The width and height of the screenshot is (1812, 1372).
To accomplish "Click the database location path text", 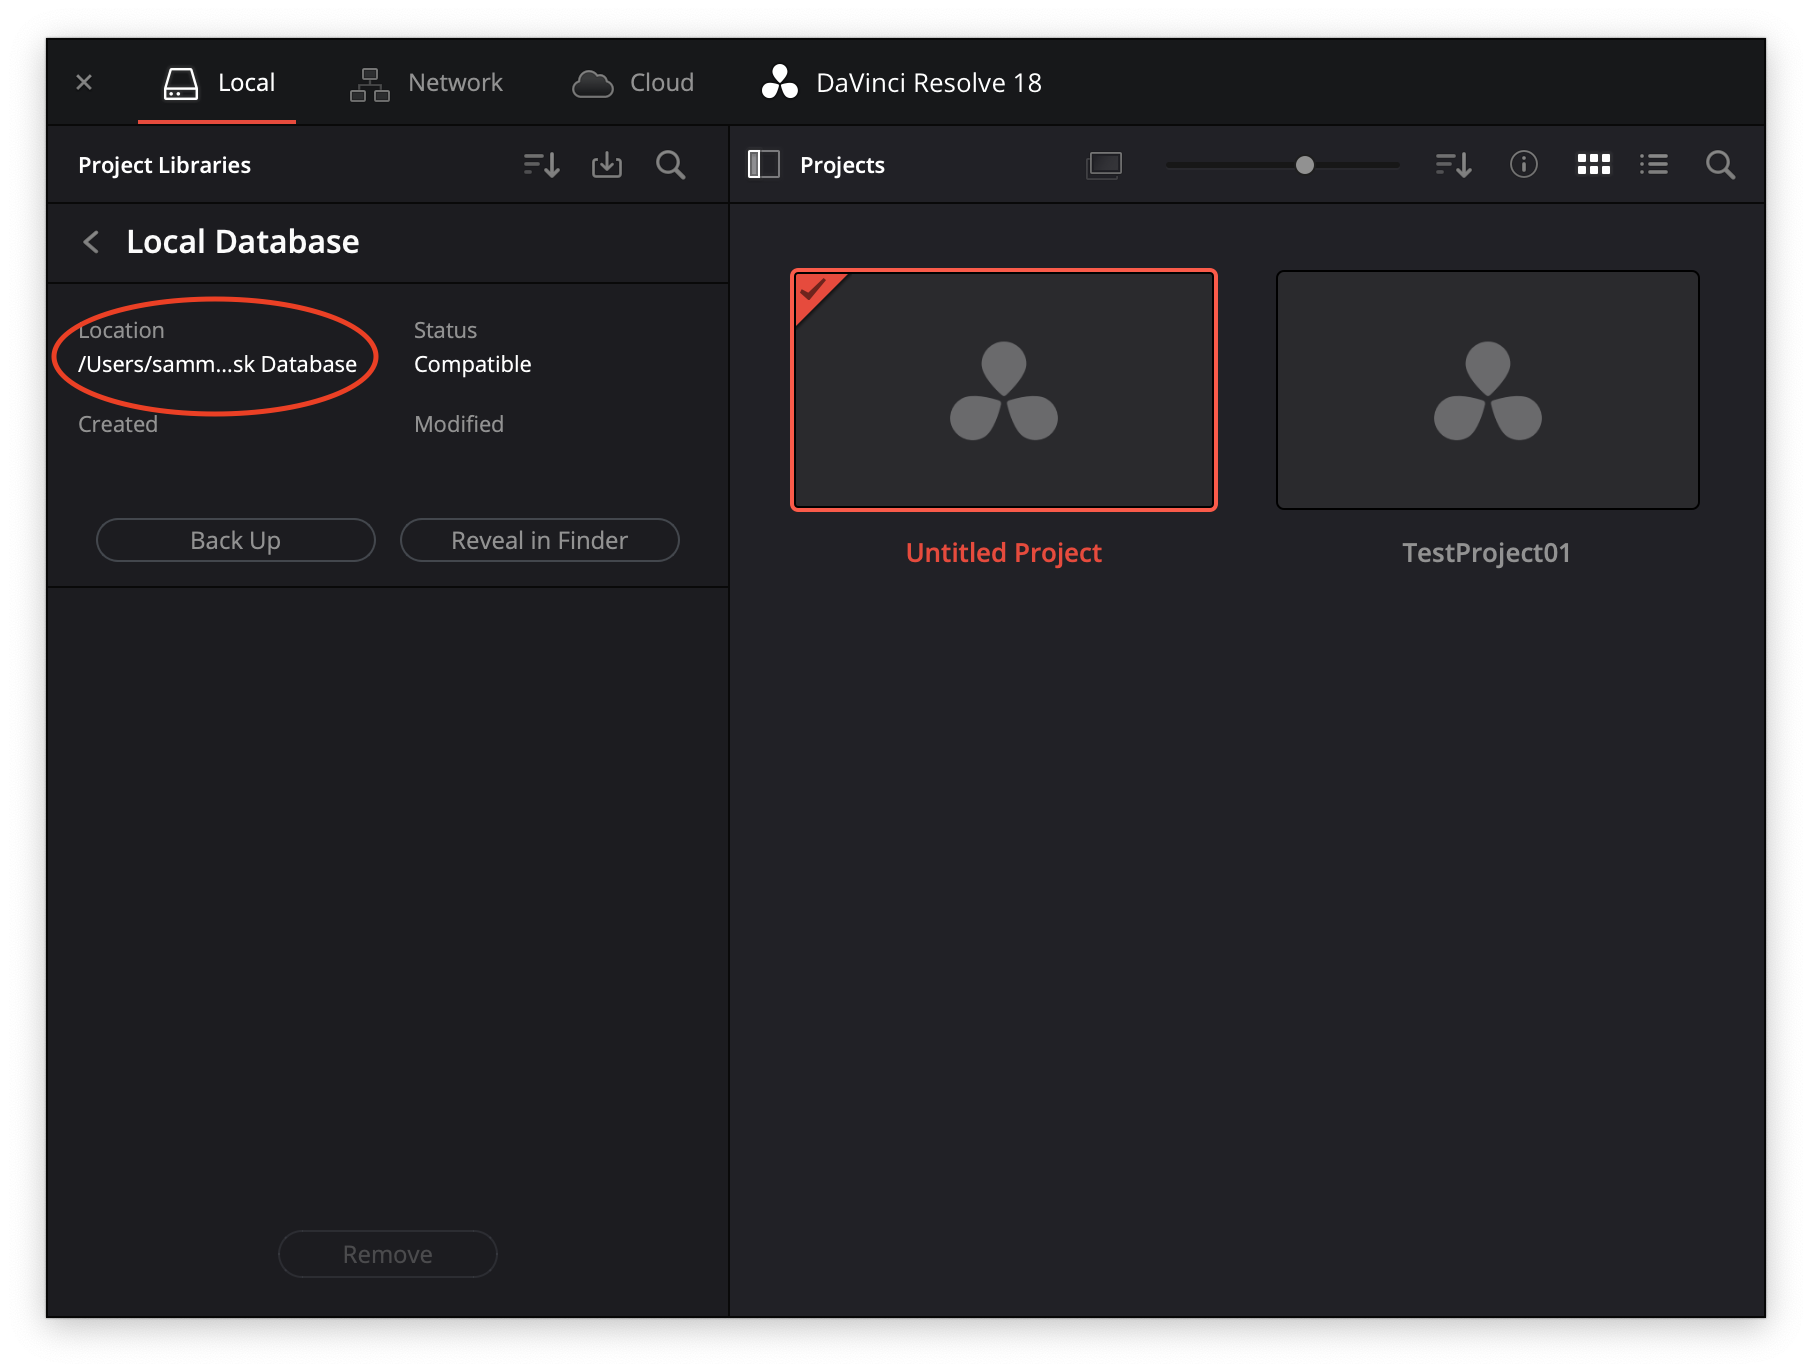I will tap(218, 364).
